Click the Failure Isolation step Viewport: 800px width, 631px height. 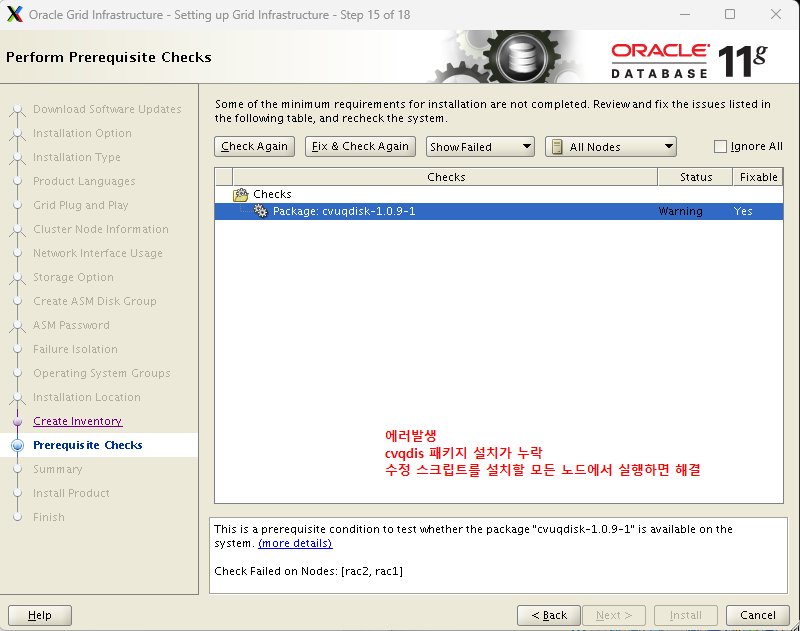click(x=75, y=349)
